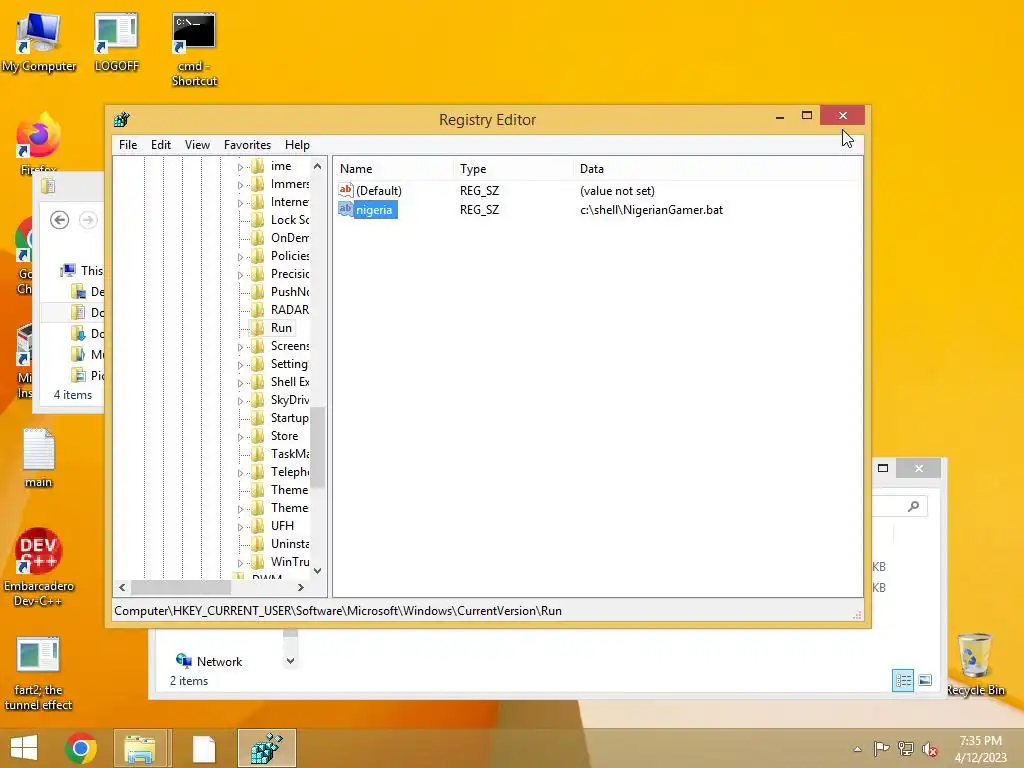The width and height of the screenshot is (1024, 768).
Task: Click the (Default) value string icon
Action: (x=345, y=190)
